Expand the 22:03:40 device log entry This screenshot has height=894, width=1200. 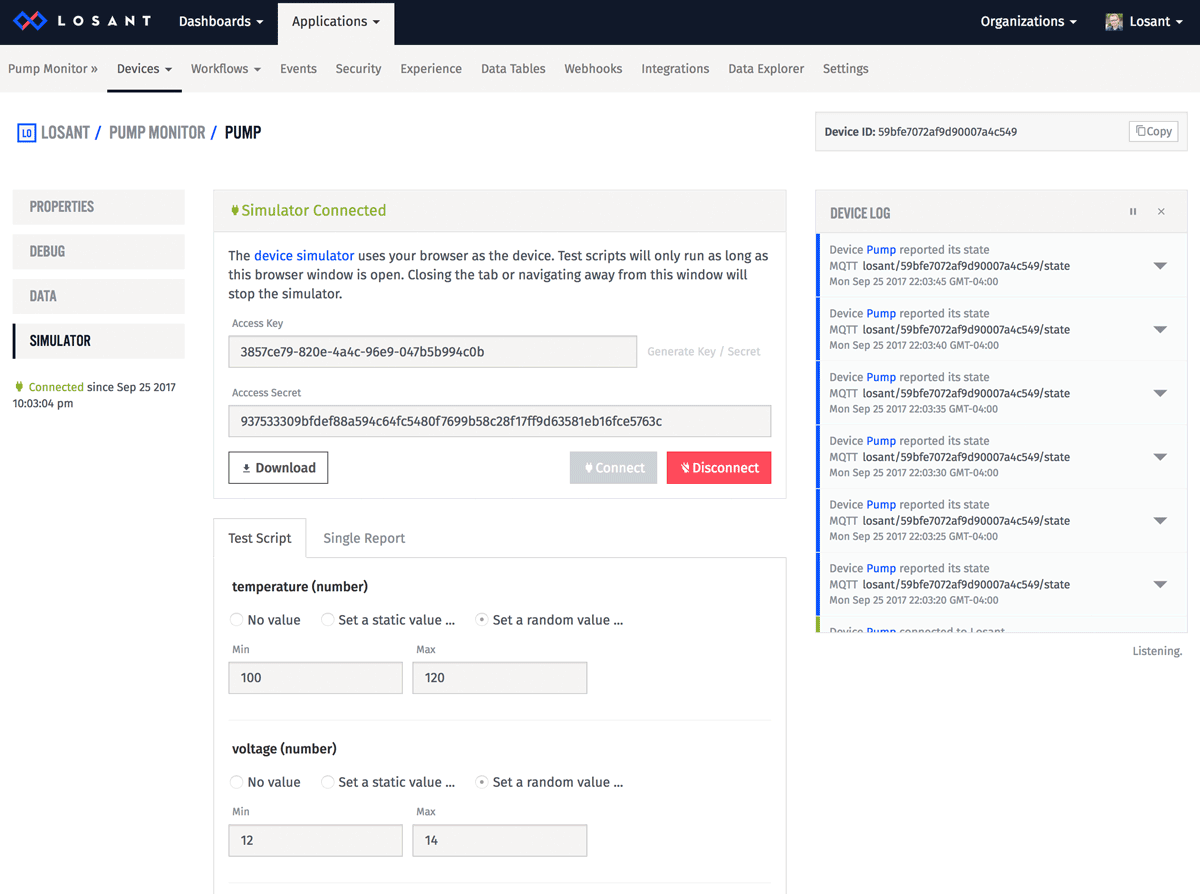[1160, 330]
